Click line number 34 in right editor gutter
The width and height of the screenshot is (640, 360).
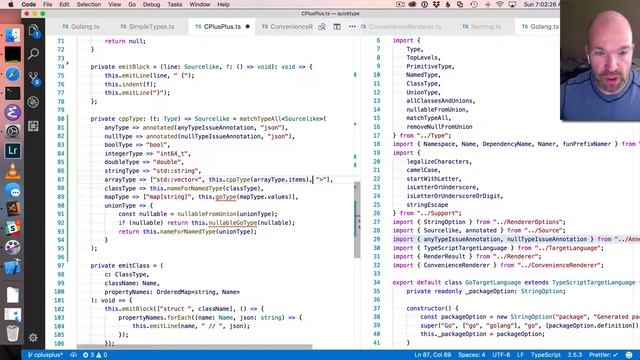[376, 282]
